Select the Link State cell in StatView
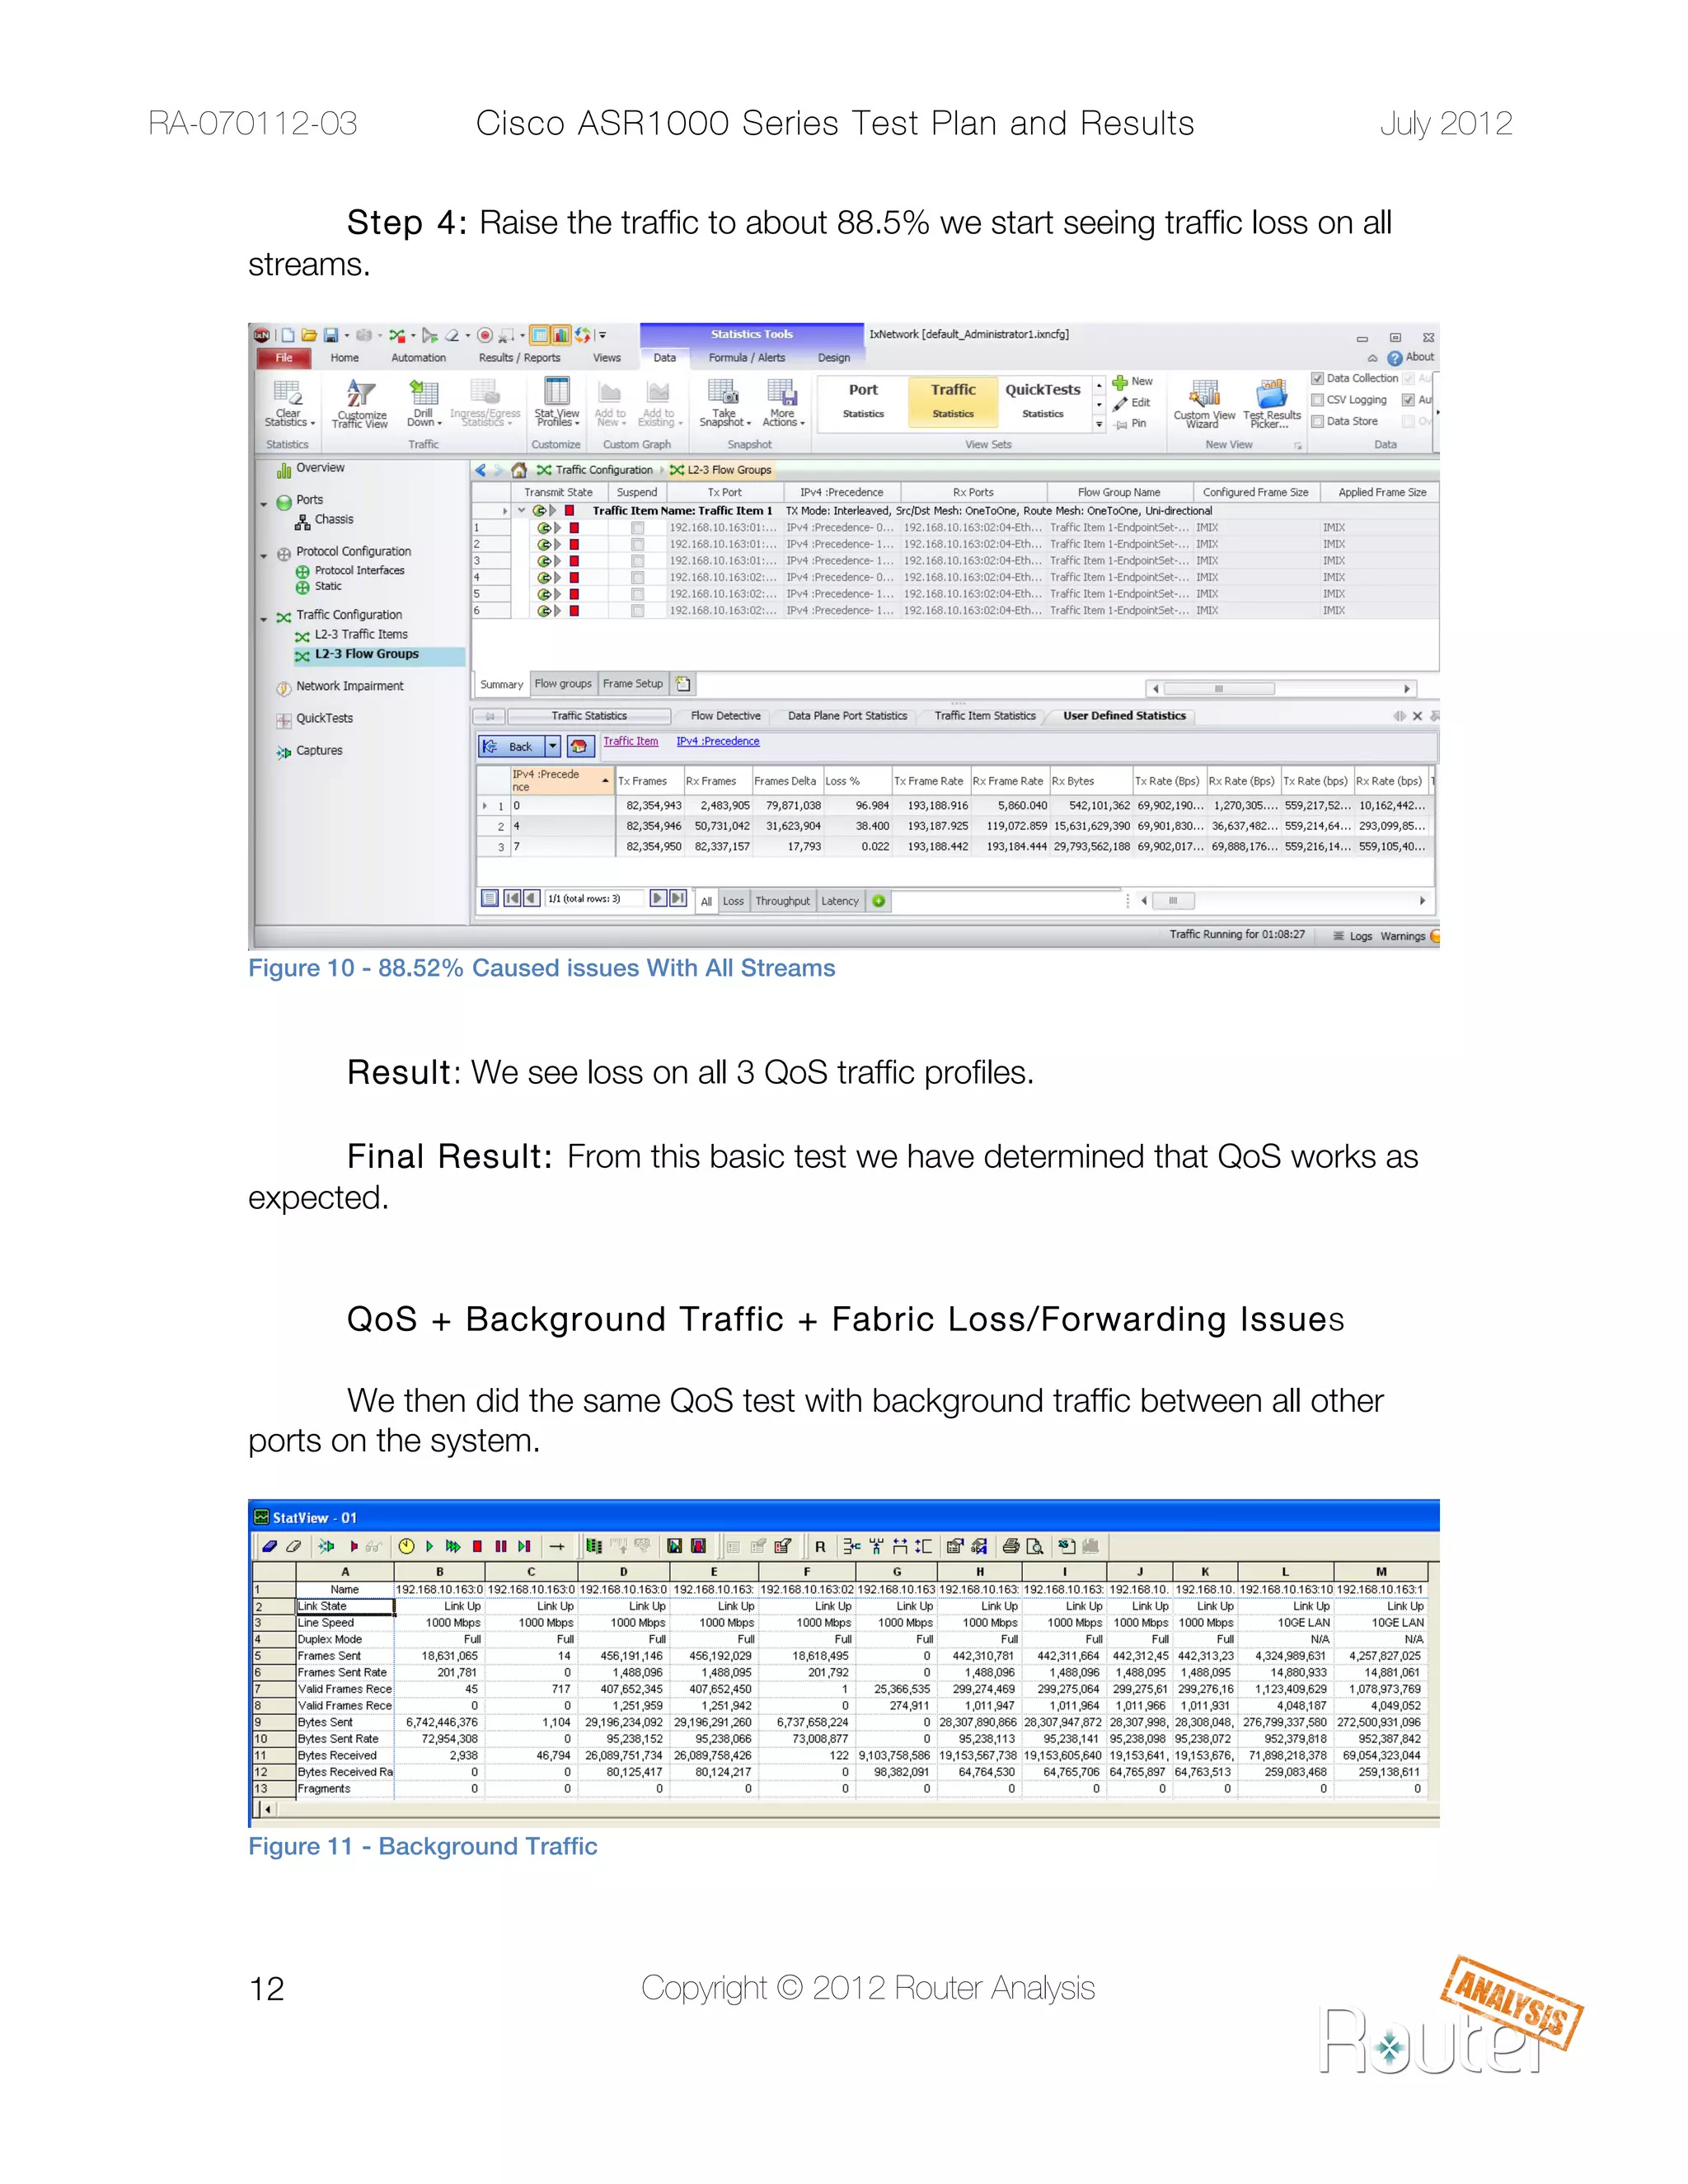Screen dimensions: 1688x2184 tap(345, 1607)
